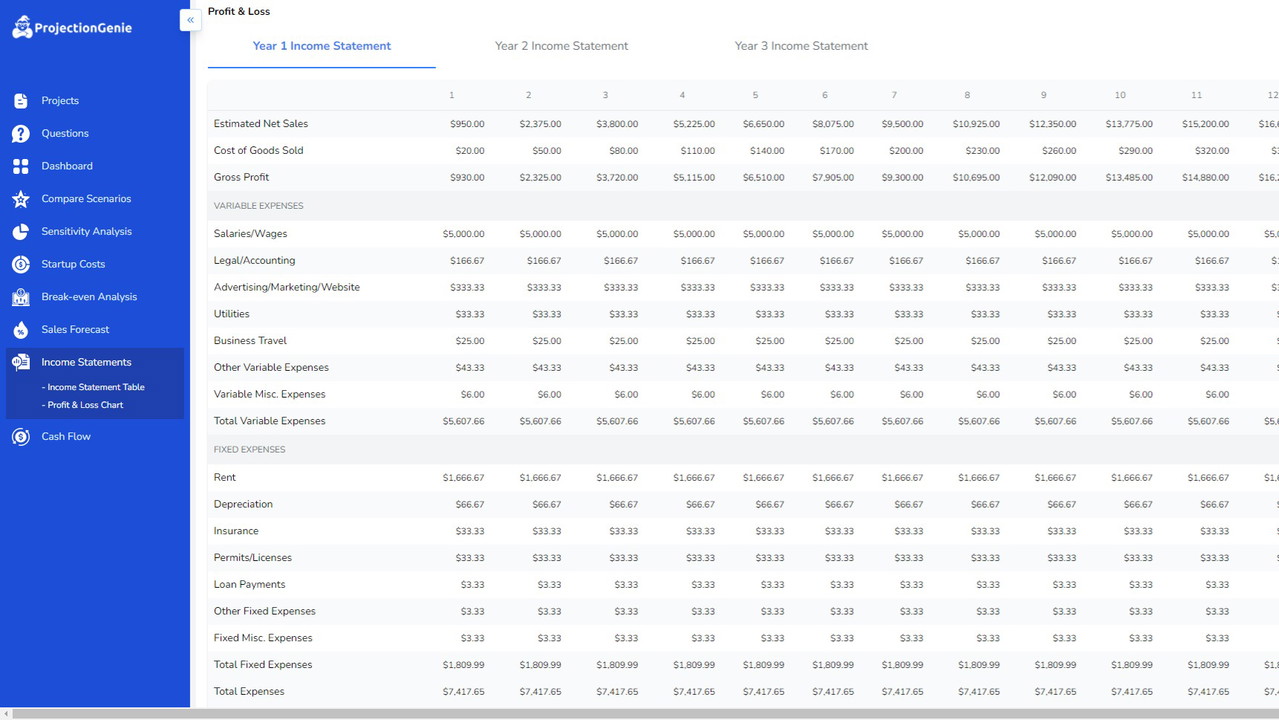The width and height of the screenshot is (1279, 720).
Task: Select Sensitivity Analysis menu label
Action: [x=86, y=232]
